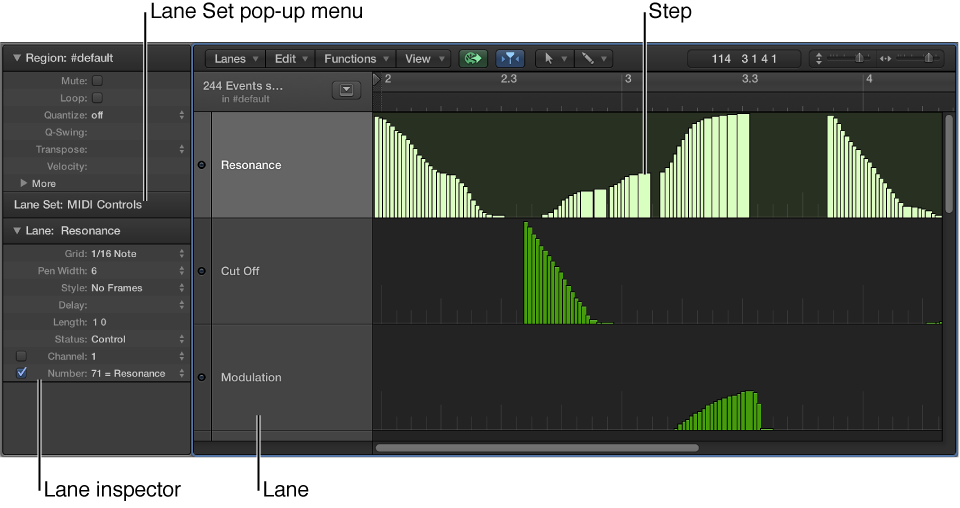Screen dimensions: 960x508
Task: Open the Transpose pop-up menu
Action: click(x=181, y=149)
